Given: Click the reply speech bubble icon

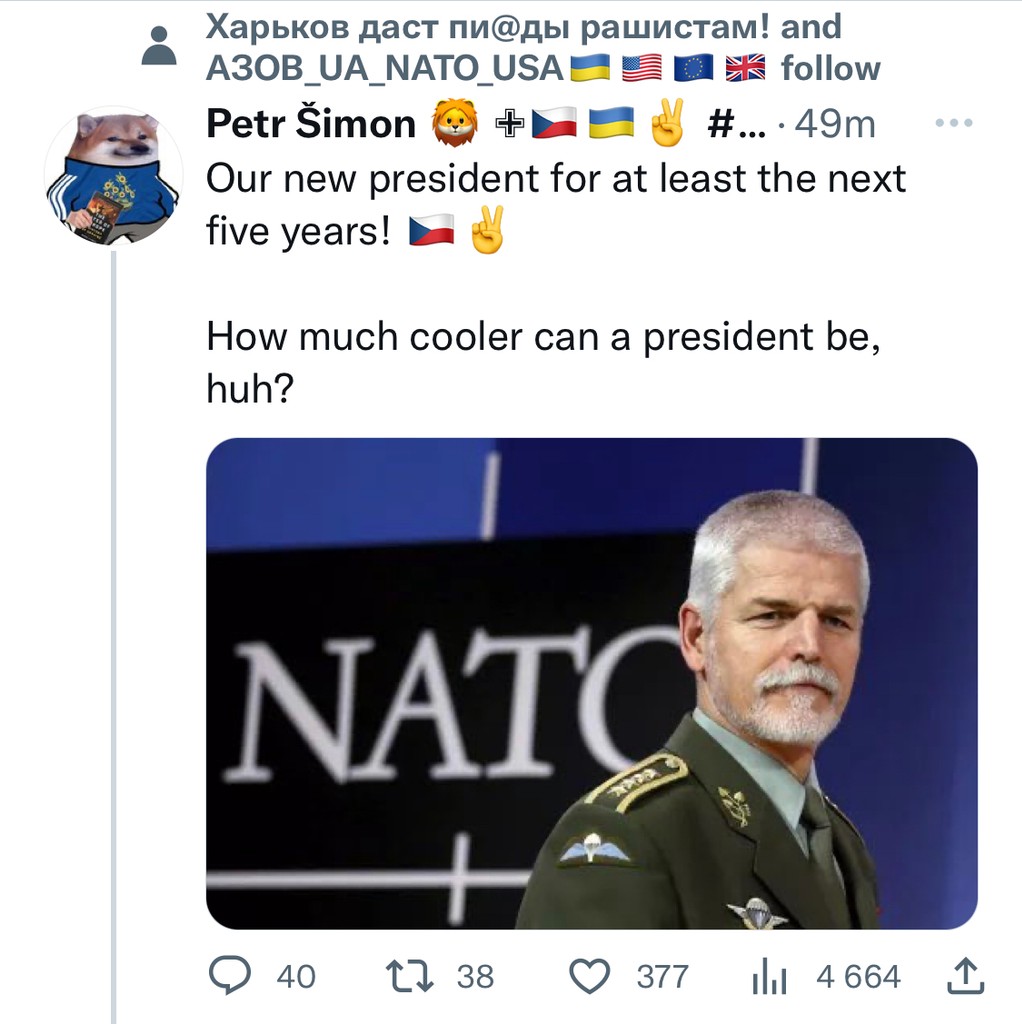Looking at the screenshot, I should click(x=231, y=975).
